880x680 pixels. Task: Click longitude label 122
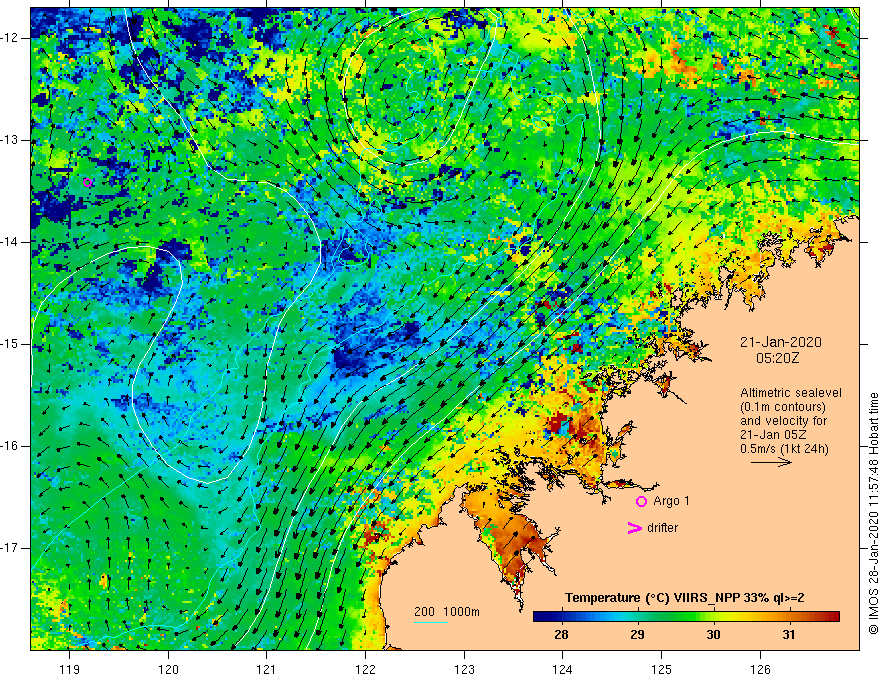365,669
